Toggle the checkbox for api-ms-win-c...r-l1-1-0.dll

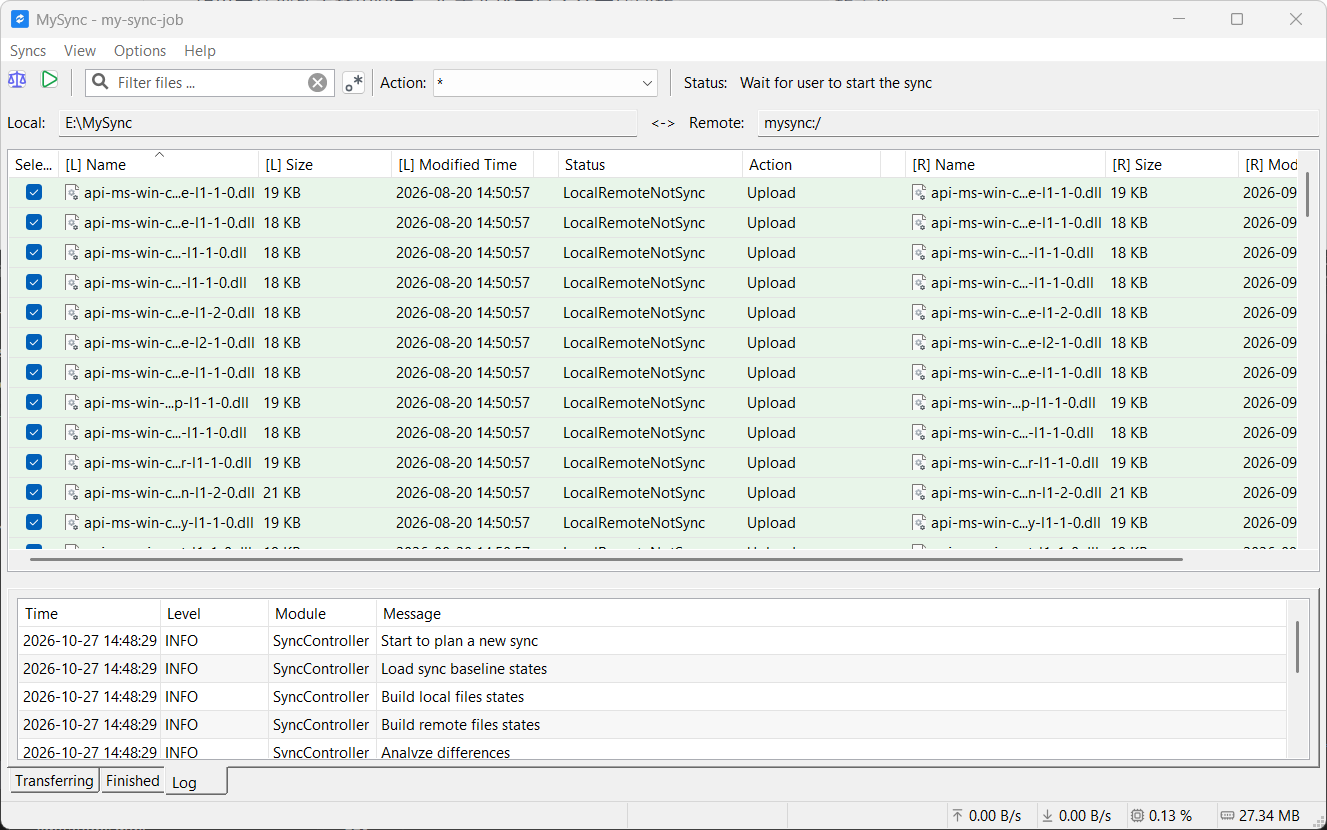coord(34,463)
